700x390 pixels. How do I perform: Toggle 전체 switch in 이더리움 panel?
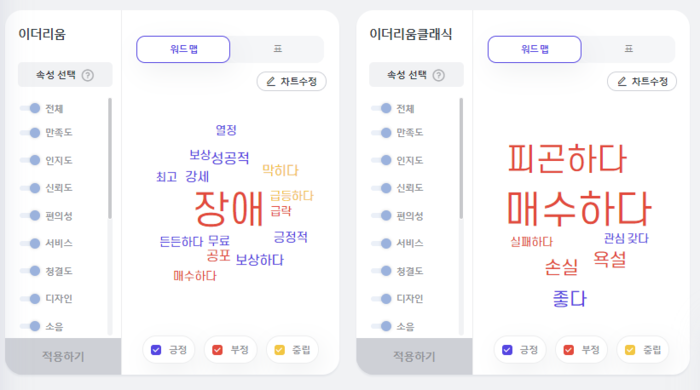(x=30, y=108)
